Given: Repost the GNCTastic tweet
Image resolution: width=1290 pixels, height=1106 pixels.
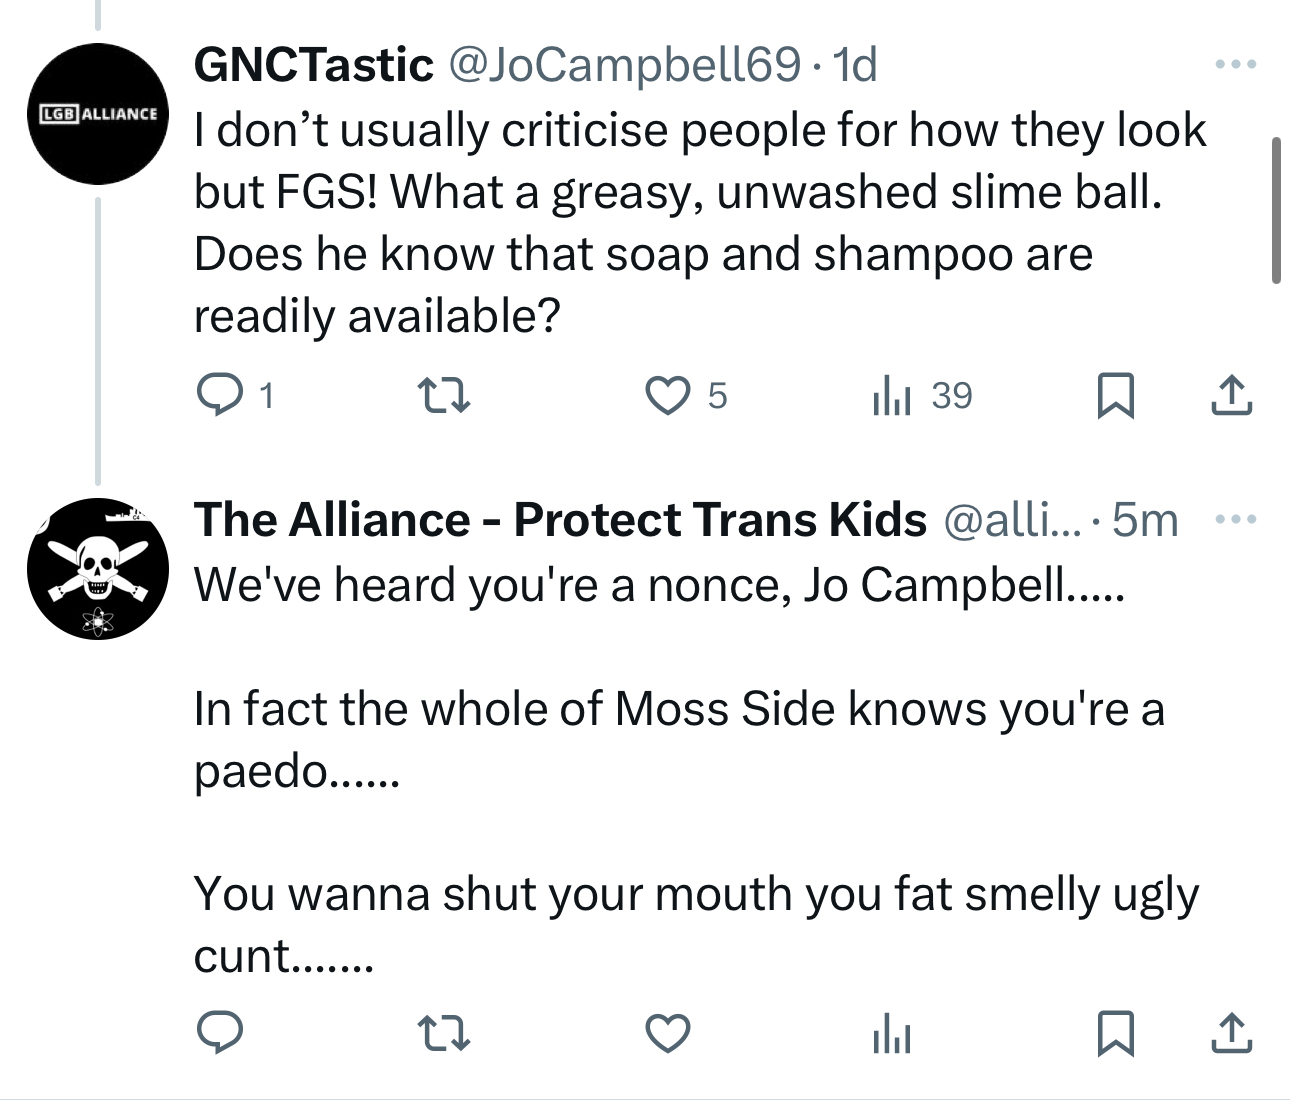Looking at the screenshot, I should click(x=443, y=395).
